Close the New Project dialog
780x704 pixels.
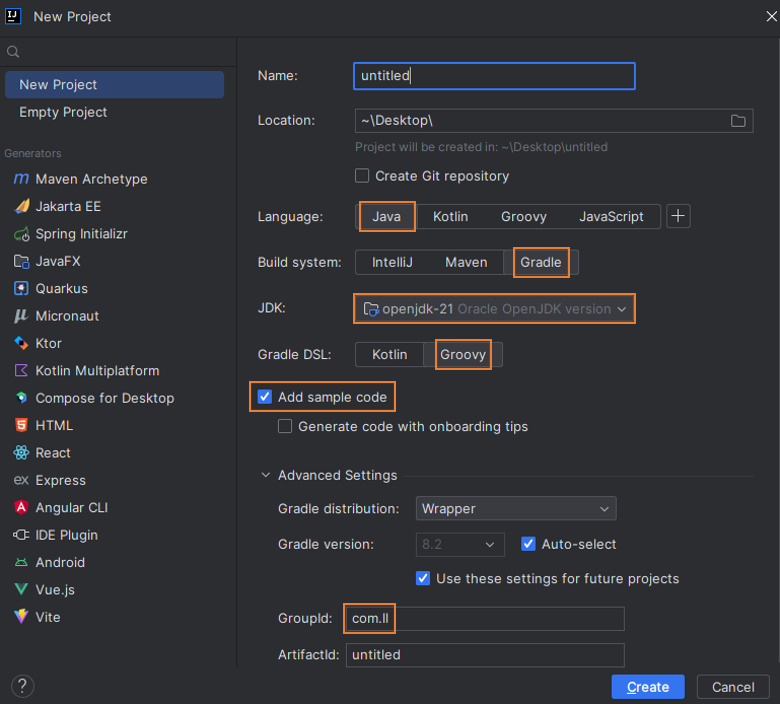click(772, 16)
